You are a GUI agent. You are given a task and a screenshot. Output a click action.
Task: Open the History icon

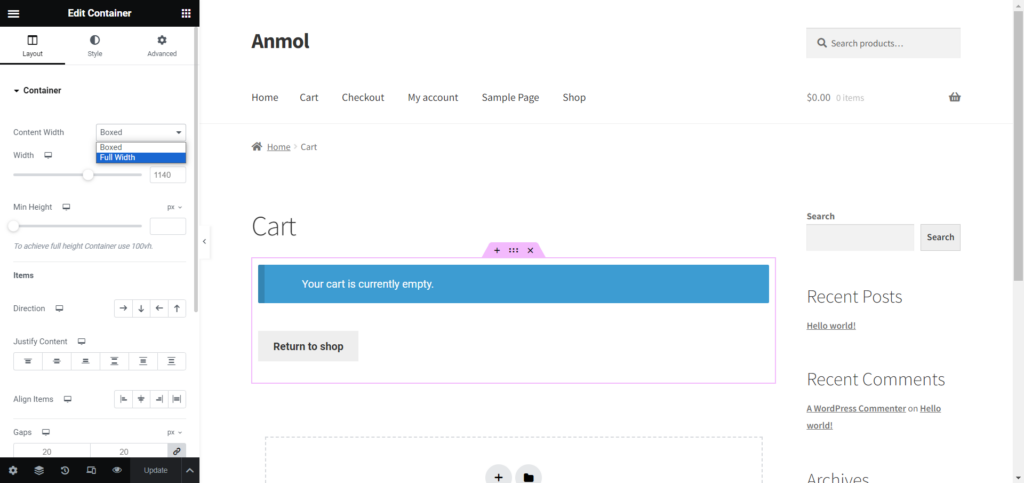(x=65, y=470)
